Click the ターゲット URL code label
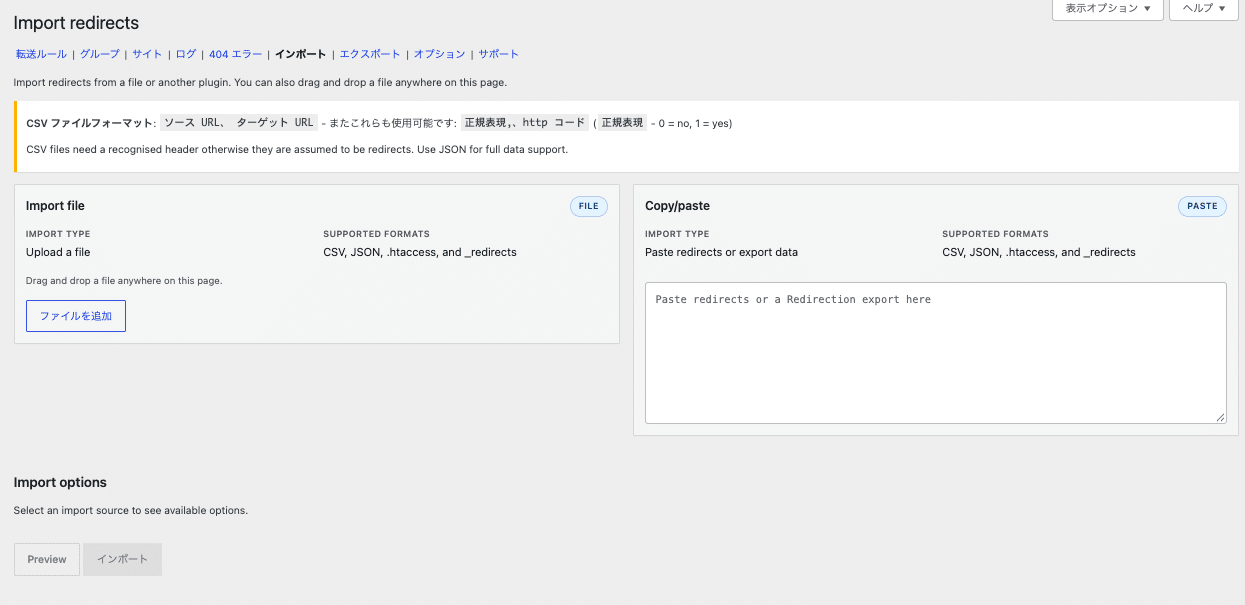Image resolution: width=1245 pixels, height=605 pixels. pyautogui.click(x=275, y=123)
